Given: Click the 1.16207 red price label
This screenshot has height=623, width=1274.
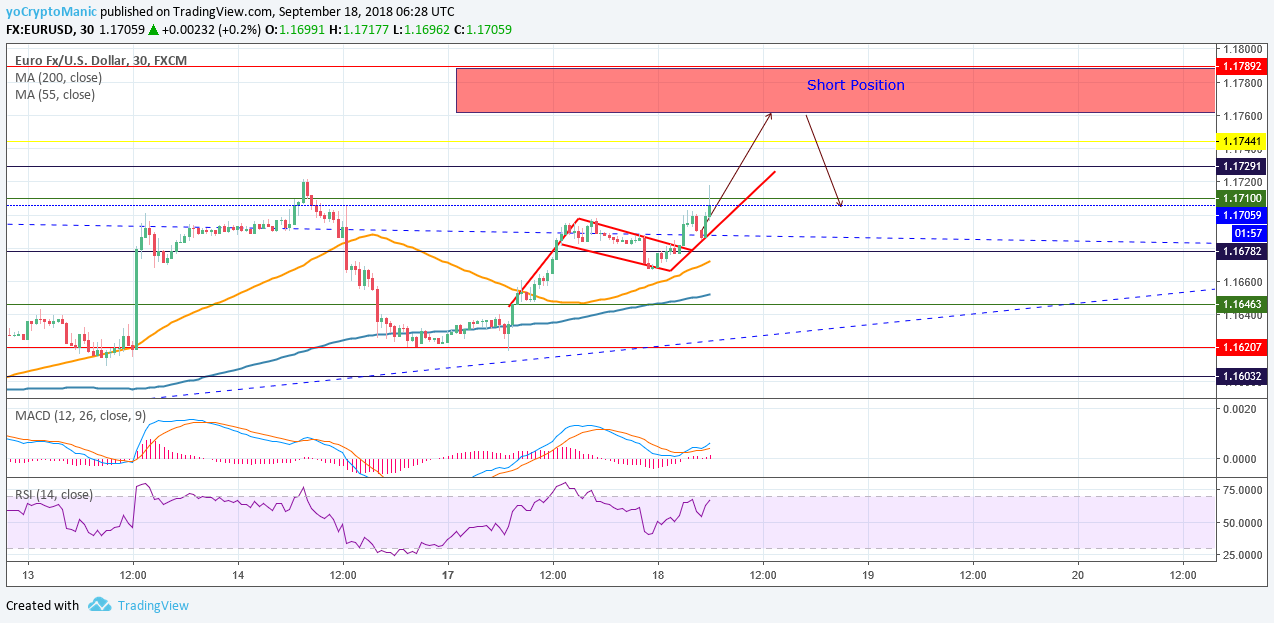Looking at the screenshot, I should pyautogui.click(x=1240, y=347).
